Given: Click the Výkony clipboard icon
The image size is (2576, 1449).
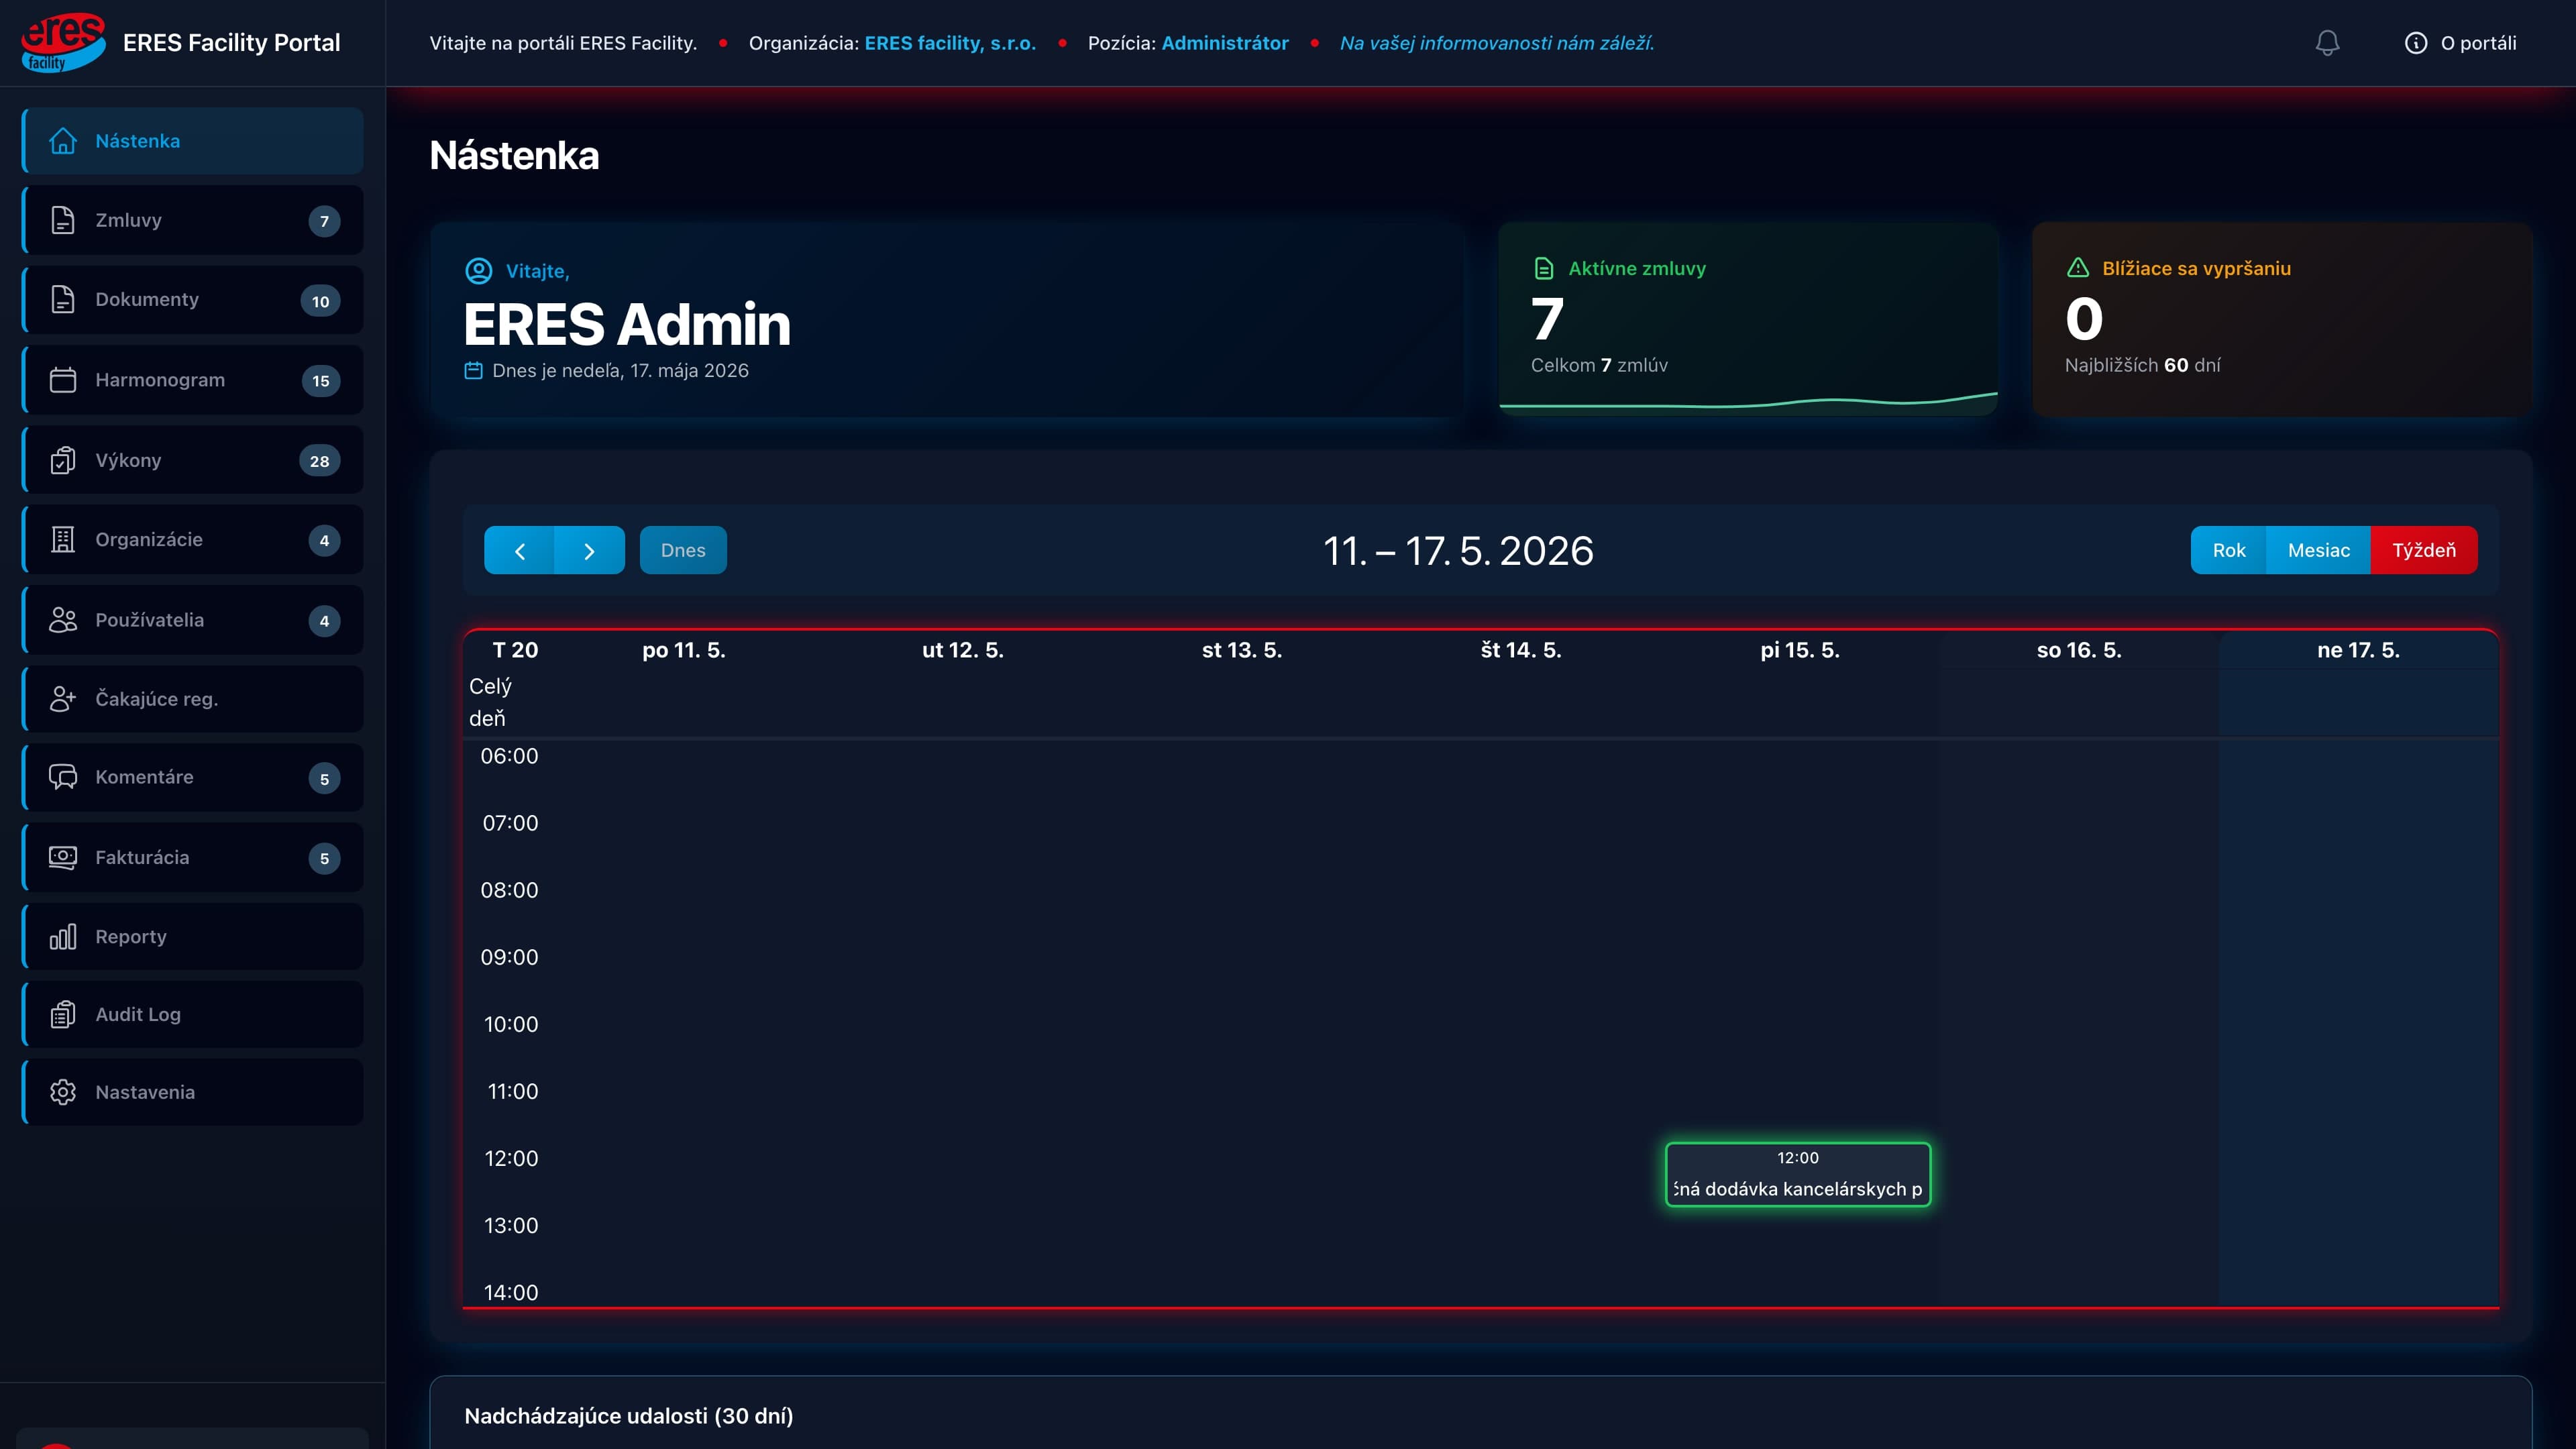Looking at the screenshot, I should pyautogui.click(x=63, y=460).
